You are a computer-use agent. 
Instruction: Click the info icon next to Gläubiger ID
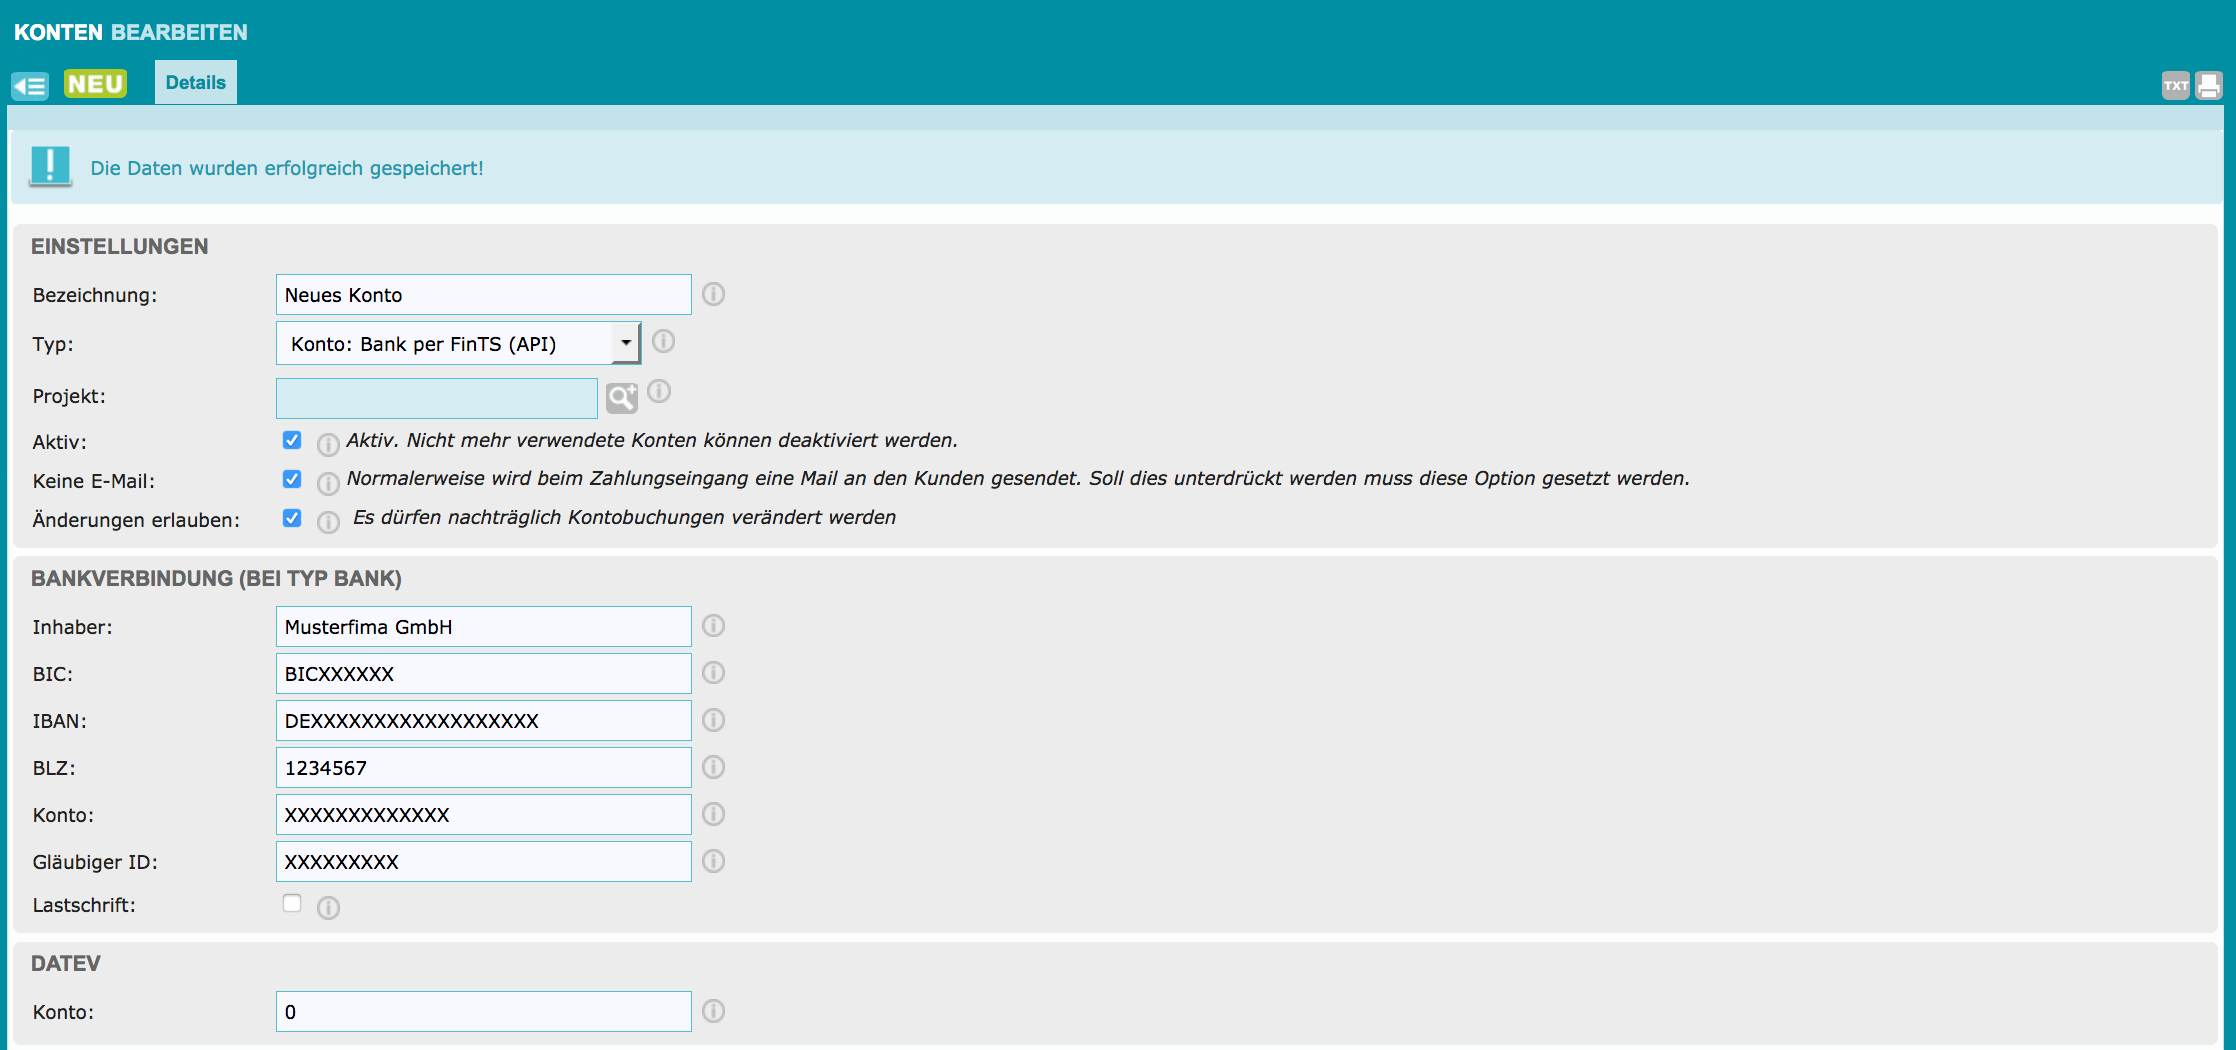tap(713, 861)
